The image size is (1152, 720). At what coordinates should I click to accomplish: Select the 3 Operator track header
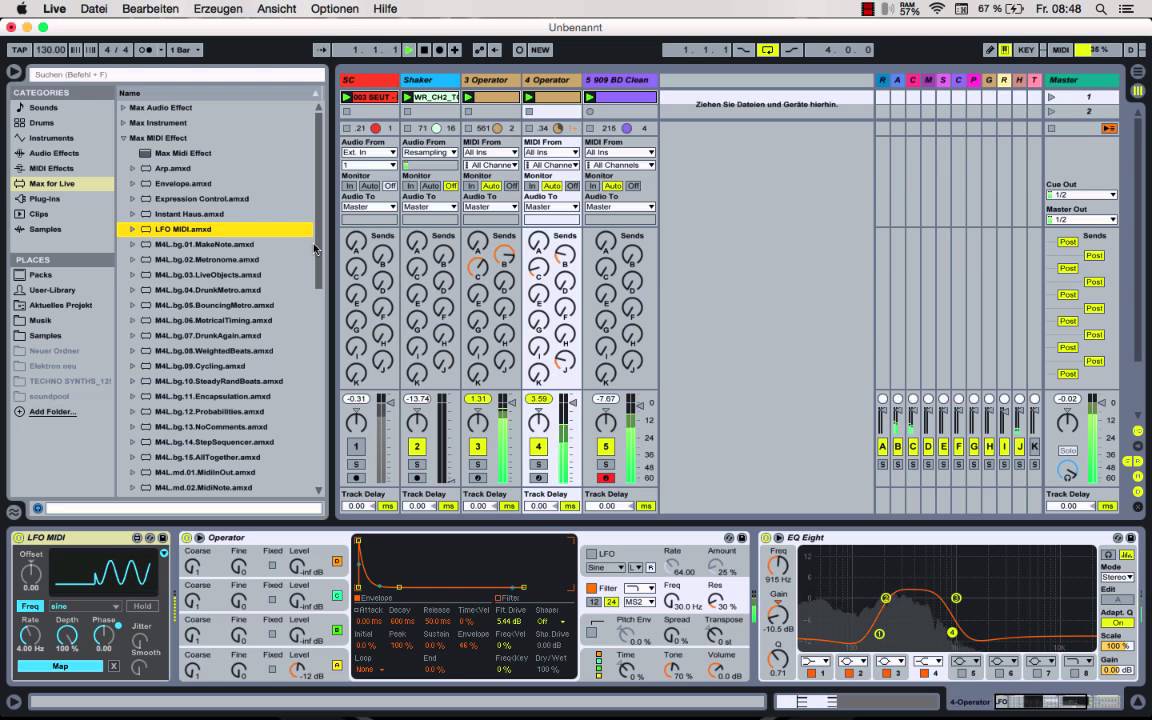click(x=491, y=79)
